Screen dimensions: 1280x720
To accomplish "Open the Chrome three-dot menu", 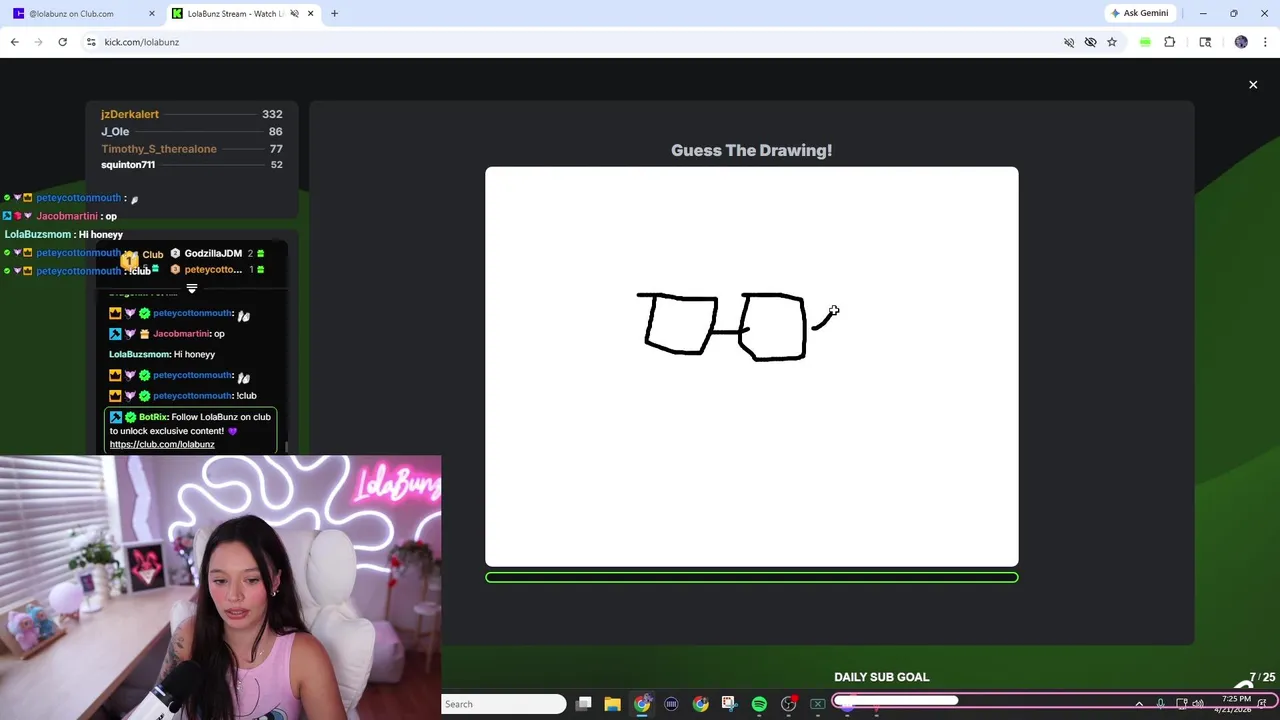I will pos(1265,42).
